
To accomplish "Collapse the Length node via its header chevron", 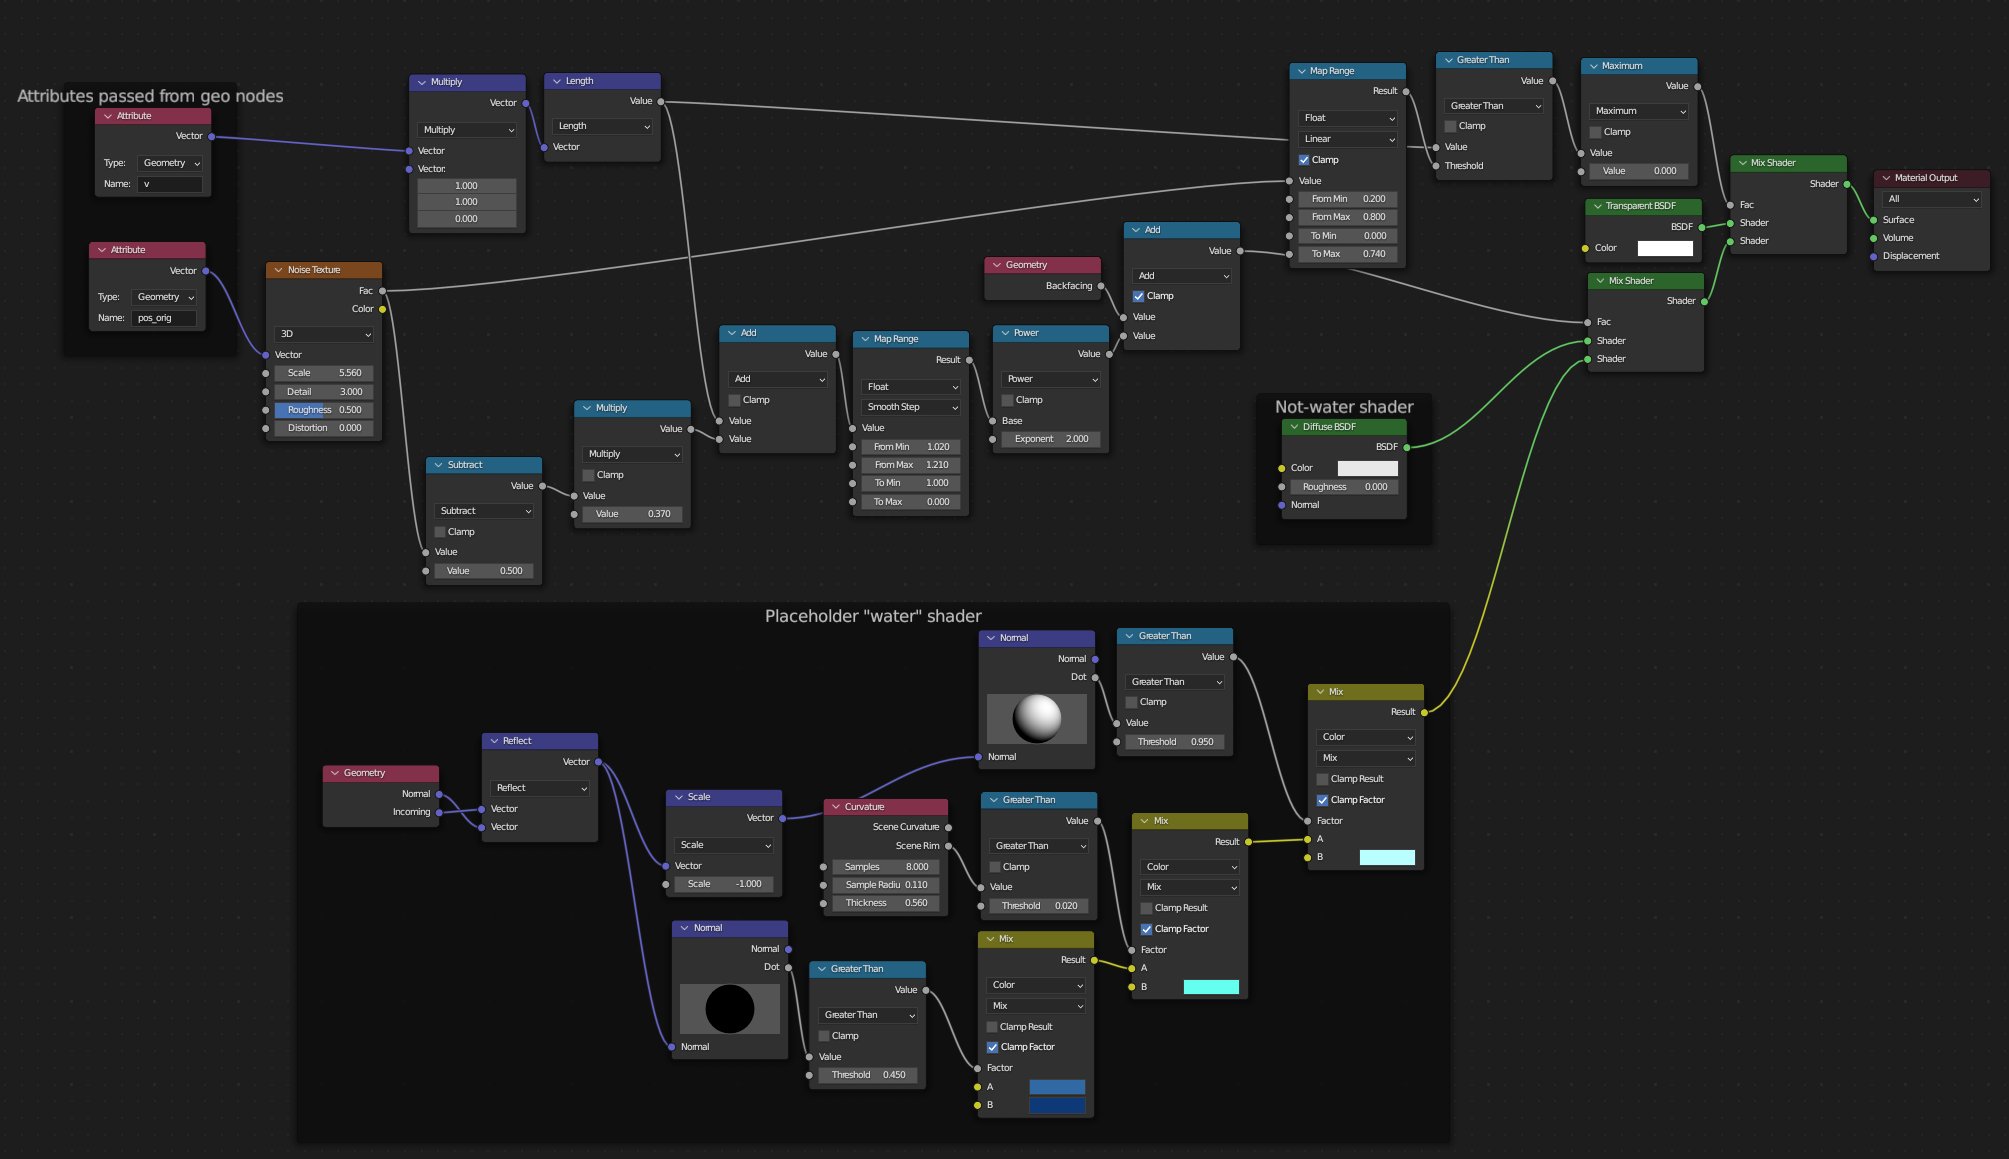I will tap(556, 81).
